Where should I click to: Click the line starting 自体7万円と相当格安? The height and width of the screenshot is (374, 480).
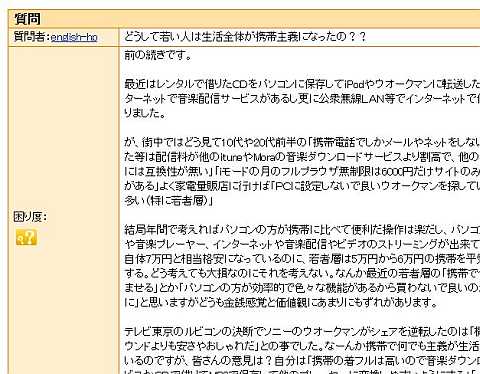tap(302, 259)
